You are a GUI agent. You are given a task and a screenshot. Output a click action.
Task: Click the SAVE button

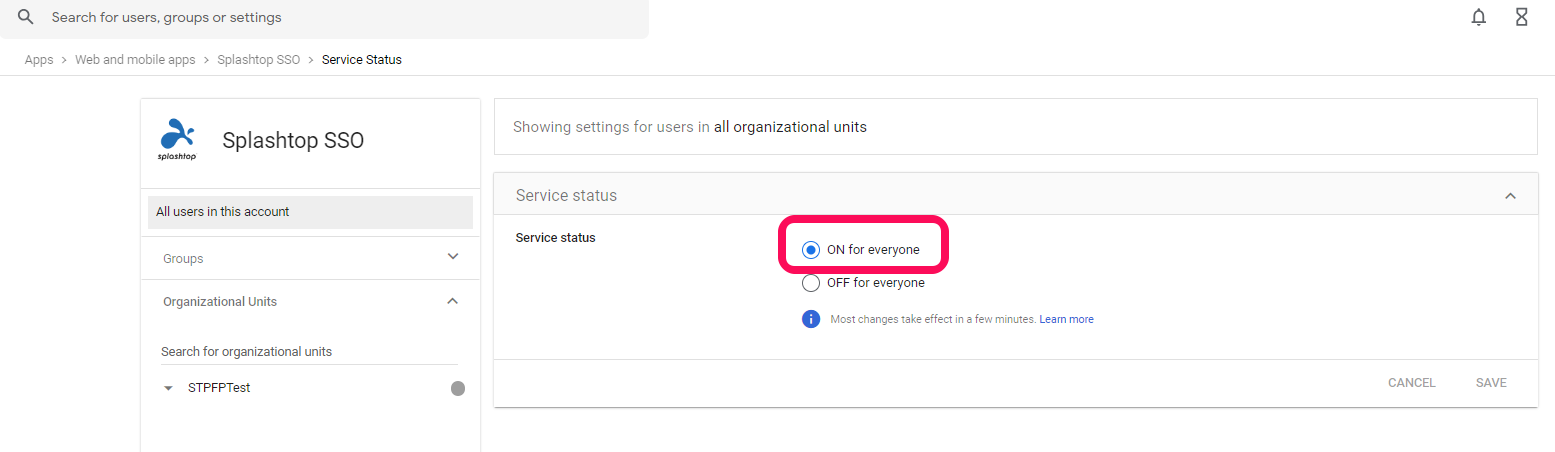point(1491,383)
